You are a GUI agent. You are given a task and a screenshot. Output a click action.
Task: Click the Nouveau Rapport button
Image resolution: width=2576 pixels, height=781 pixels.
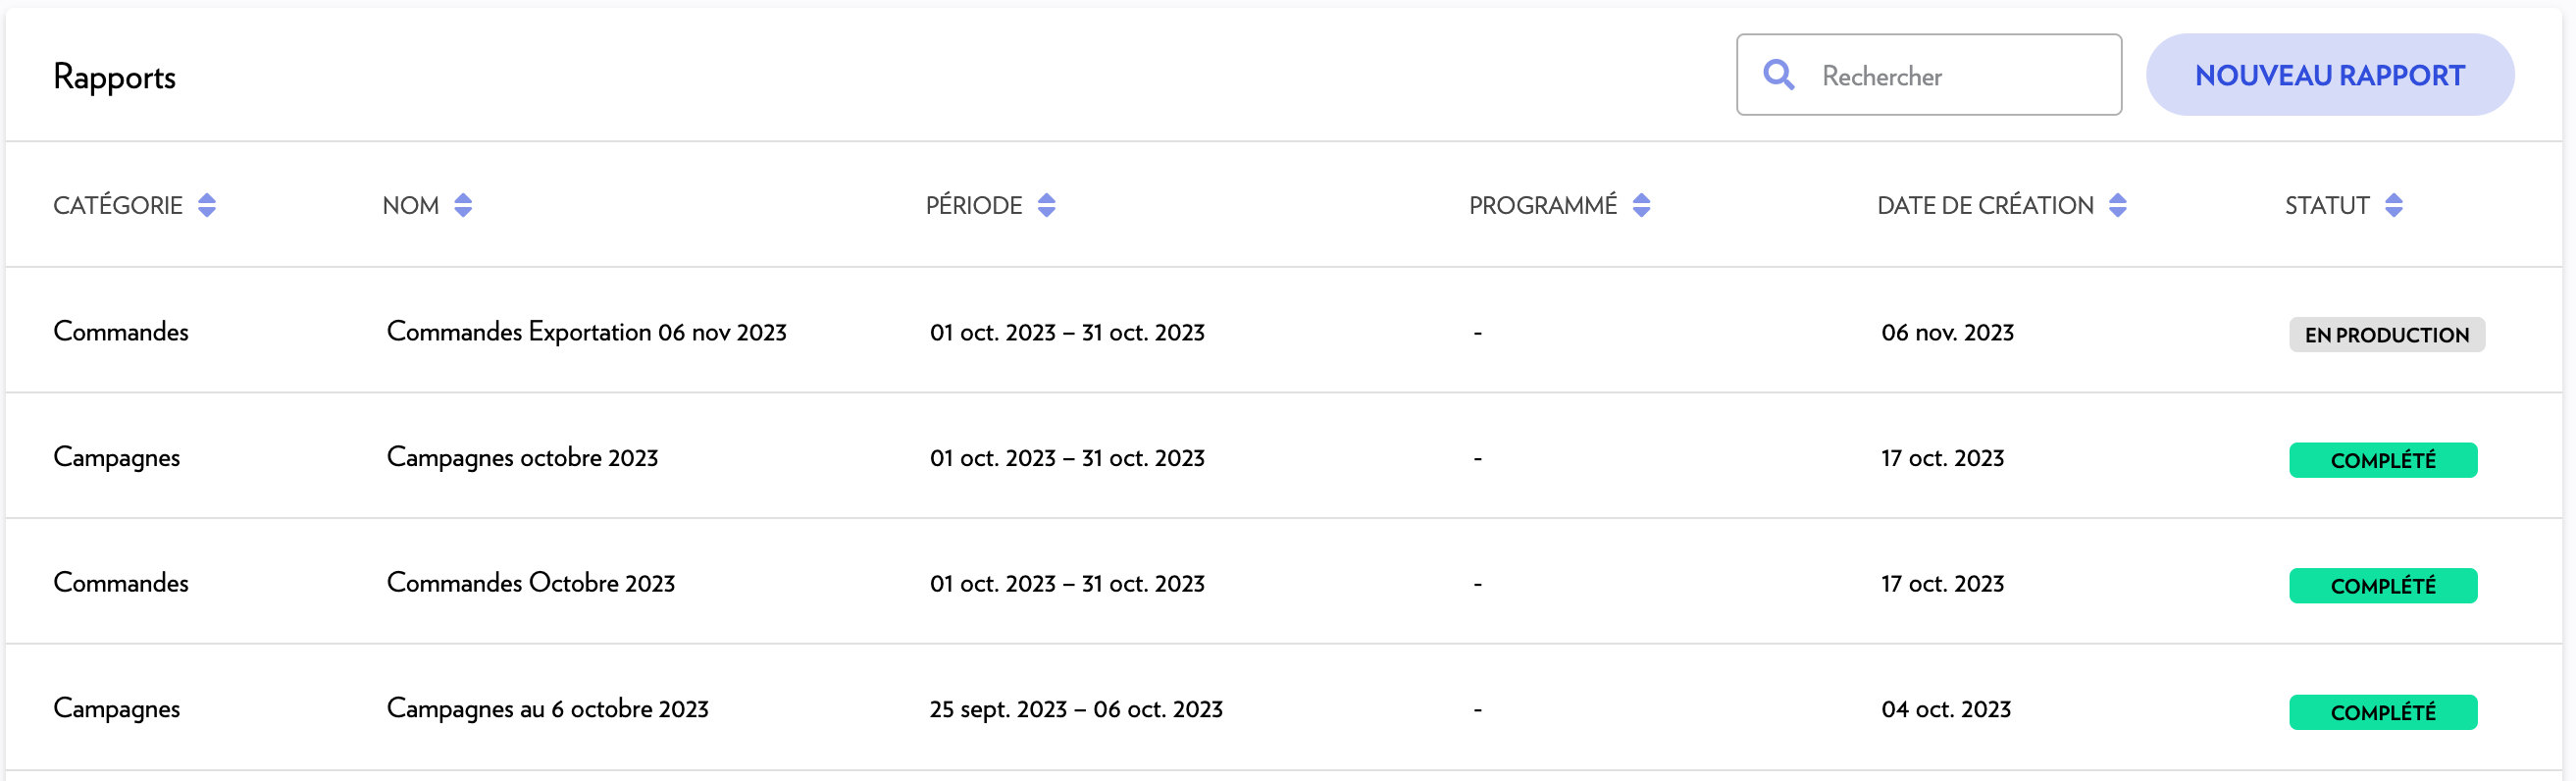point(2328,75)
